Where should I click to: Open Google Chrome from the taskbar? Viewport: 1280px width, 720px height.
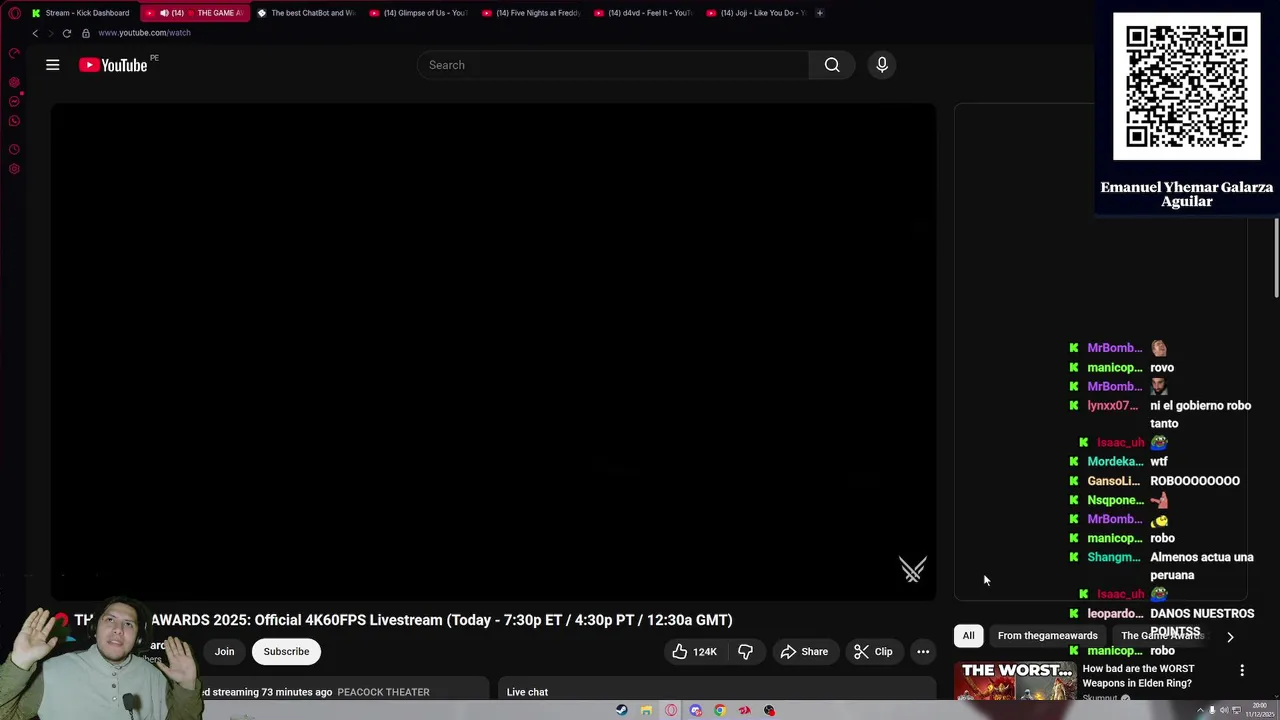click(720, 711)
